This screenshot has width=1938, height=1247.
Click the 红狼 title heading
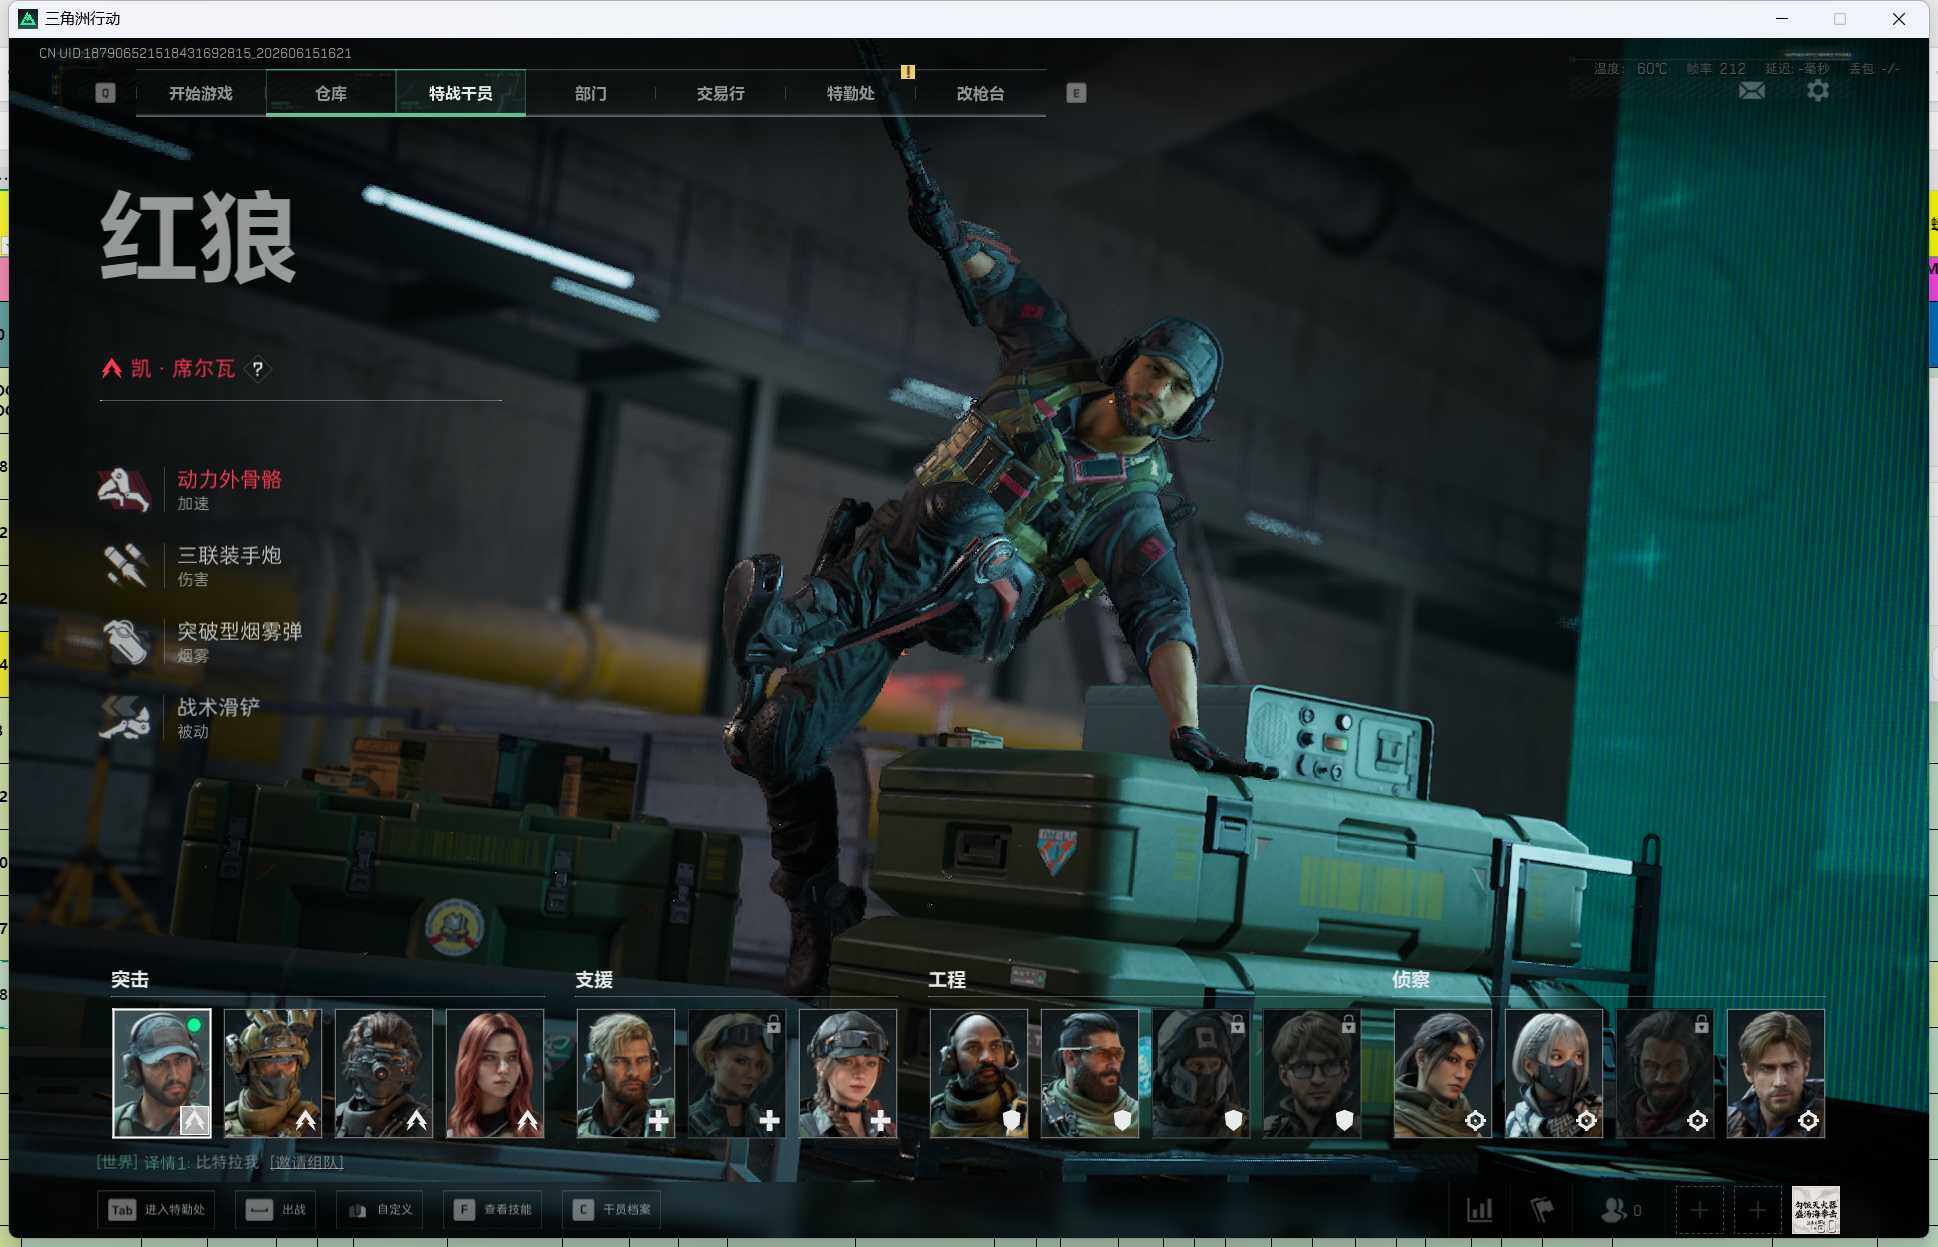click(198, 238)
